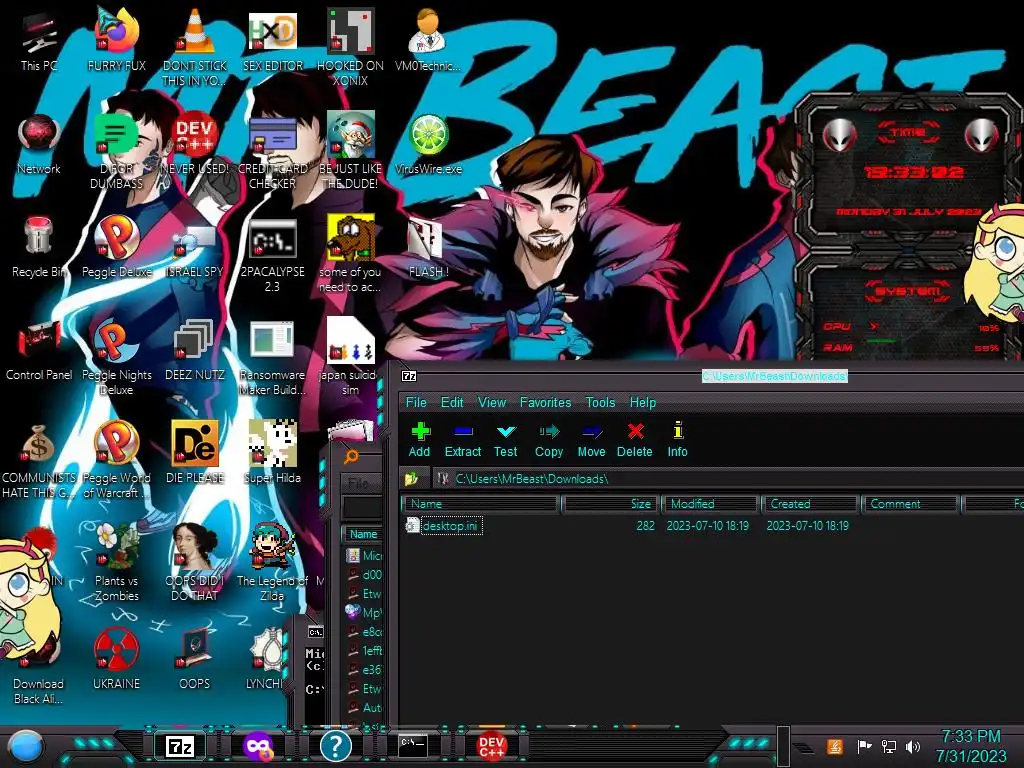Click the Dev-C++ taskbar button

pyautogui.click(x=491, y=746)
